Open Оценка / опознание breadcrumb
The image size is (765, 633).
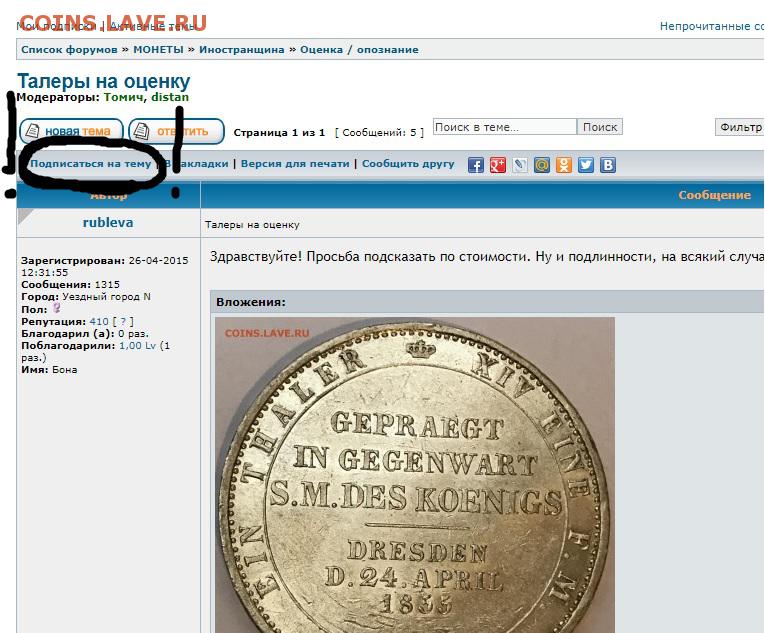coord(359,50)
